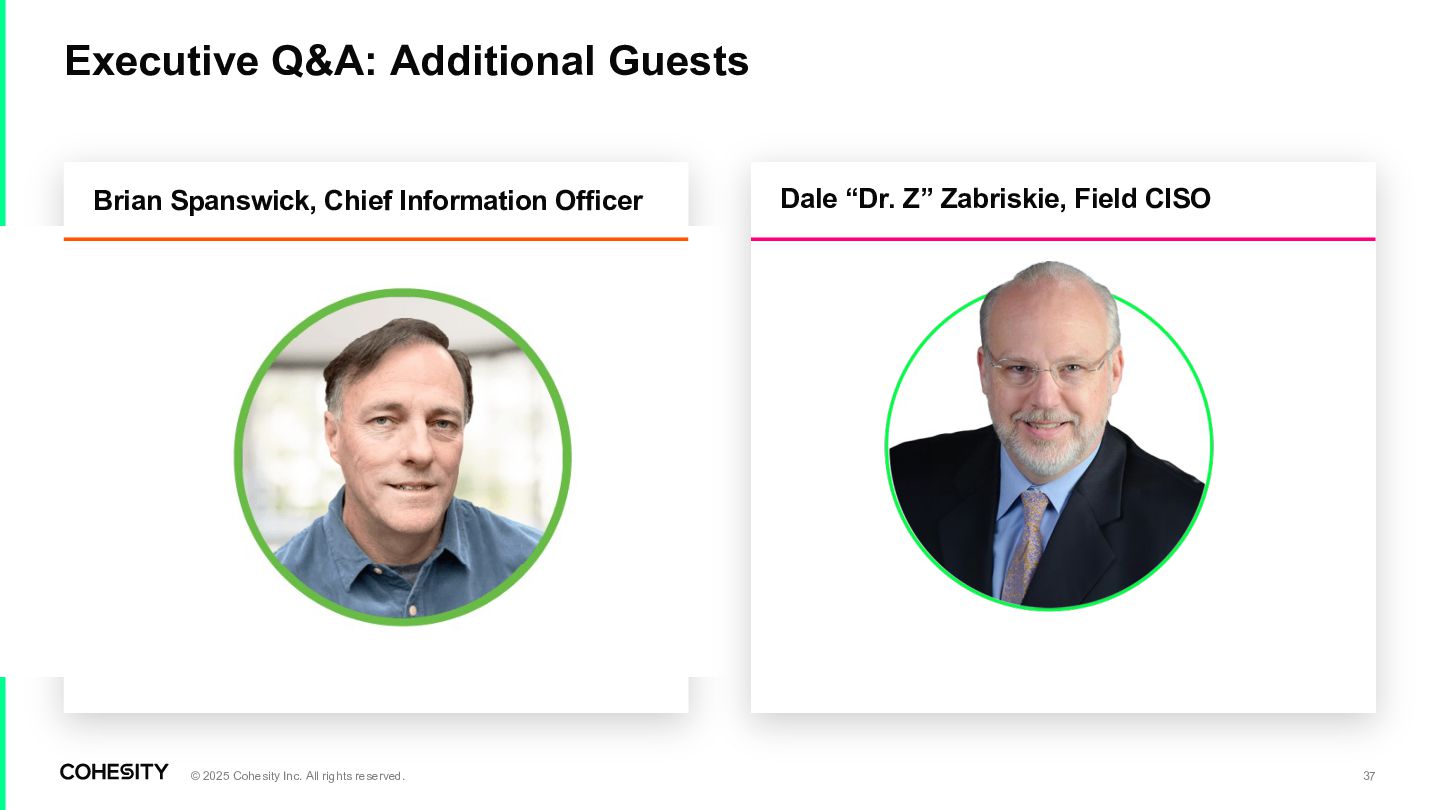The width and height of the screenshot is (1440, 810).
Task: Click the slide number 37
Action: pos(1369,776)
